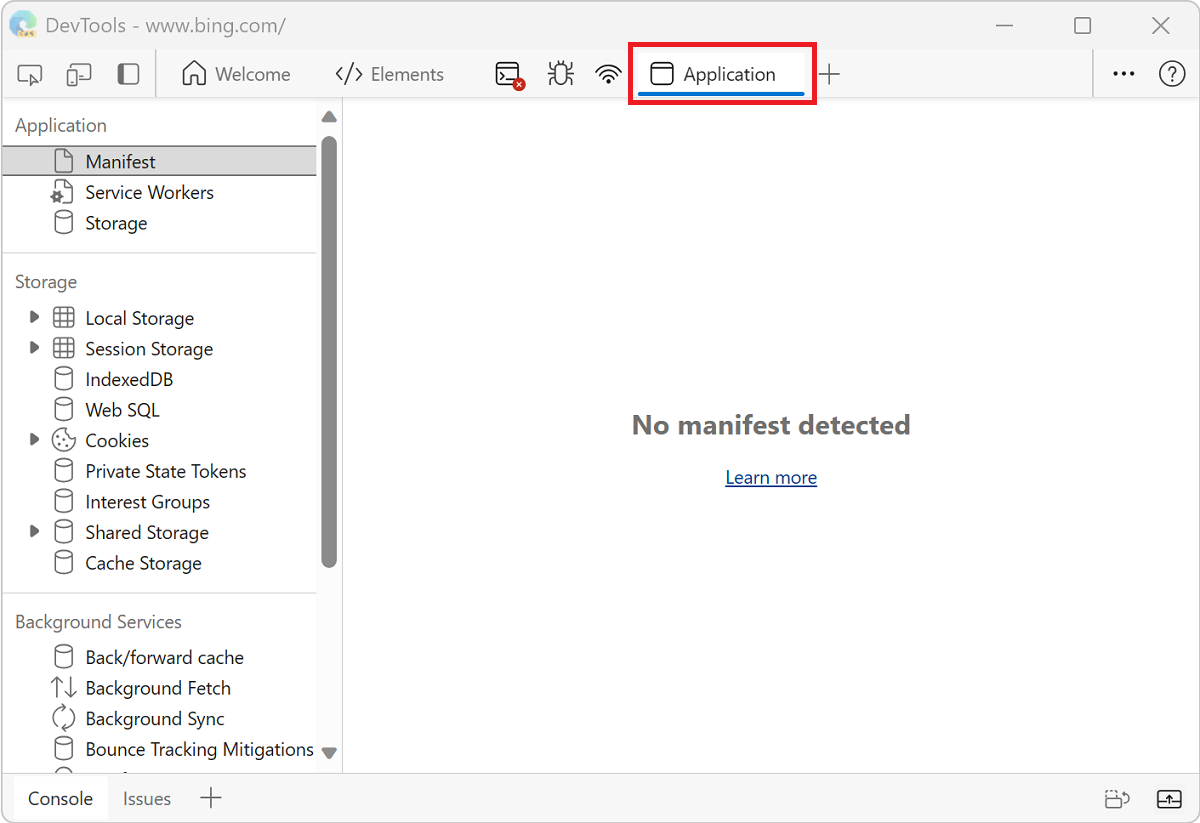
Task: Select Background Sync item
Action: coord(159,718)
